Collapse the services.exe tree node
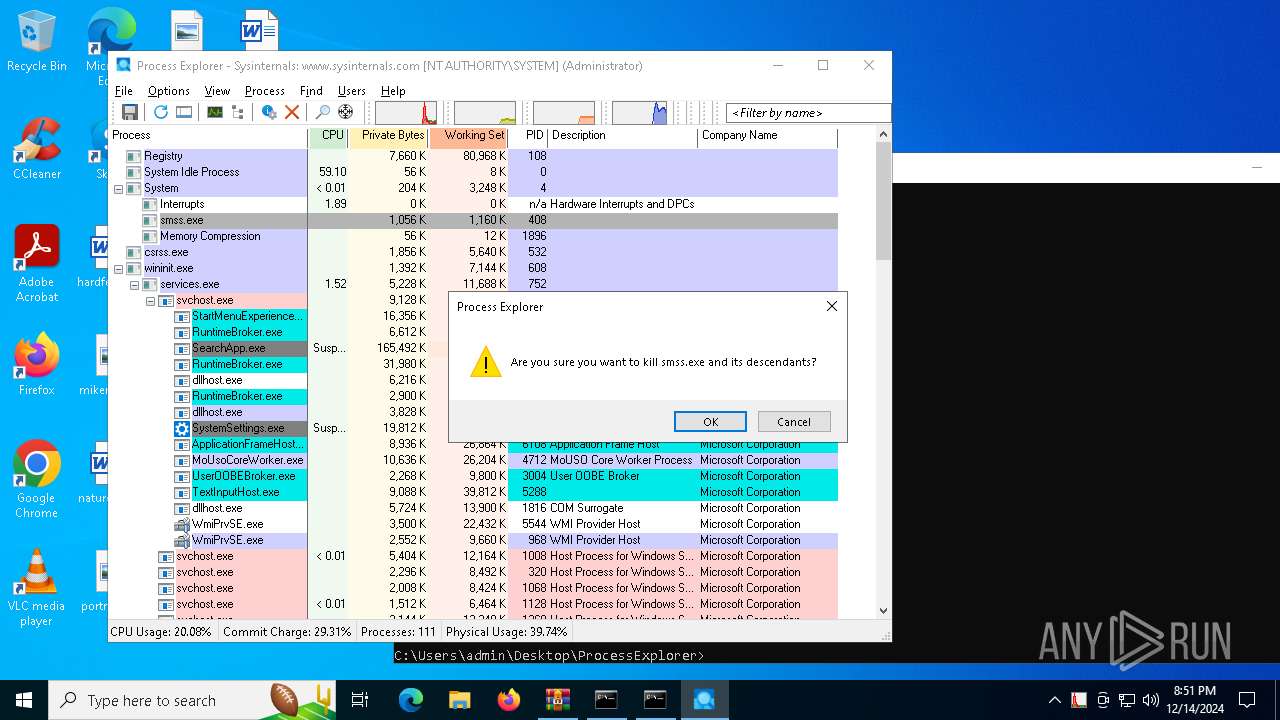Screen dimensions: 1280x720 (134, 284)
